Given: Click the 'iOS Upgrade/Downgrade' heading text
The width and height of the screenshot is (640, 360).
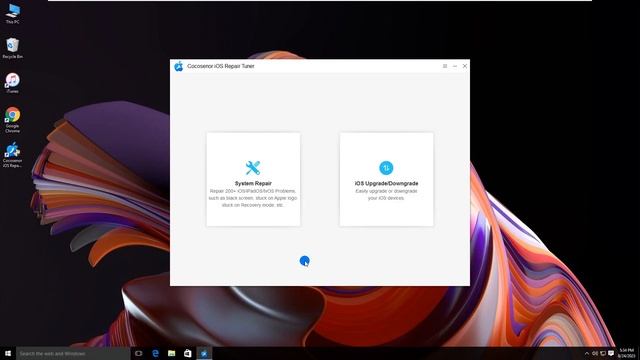Looking at the screenshot, I should pos(386,184).
